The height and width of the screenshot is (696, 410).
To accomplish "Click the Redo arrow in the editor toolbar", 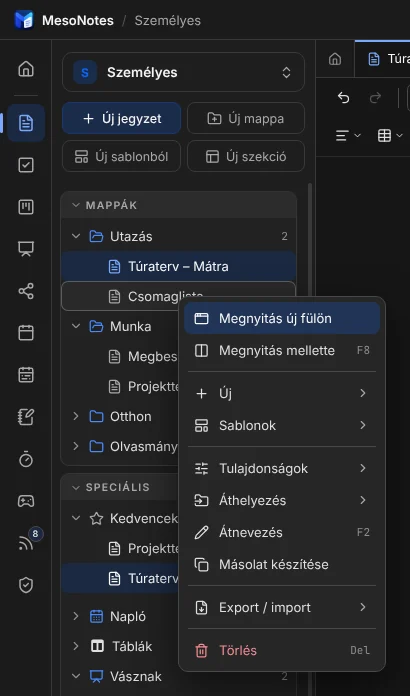I will (375, 98).
